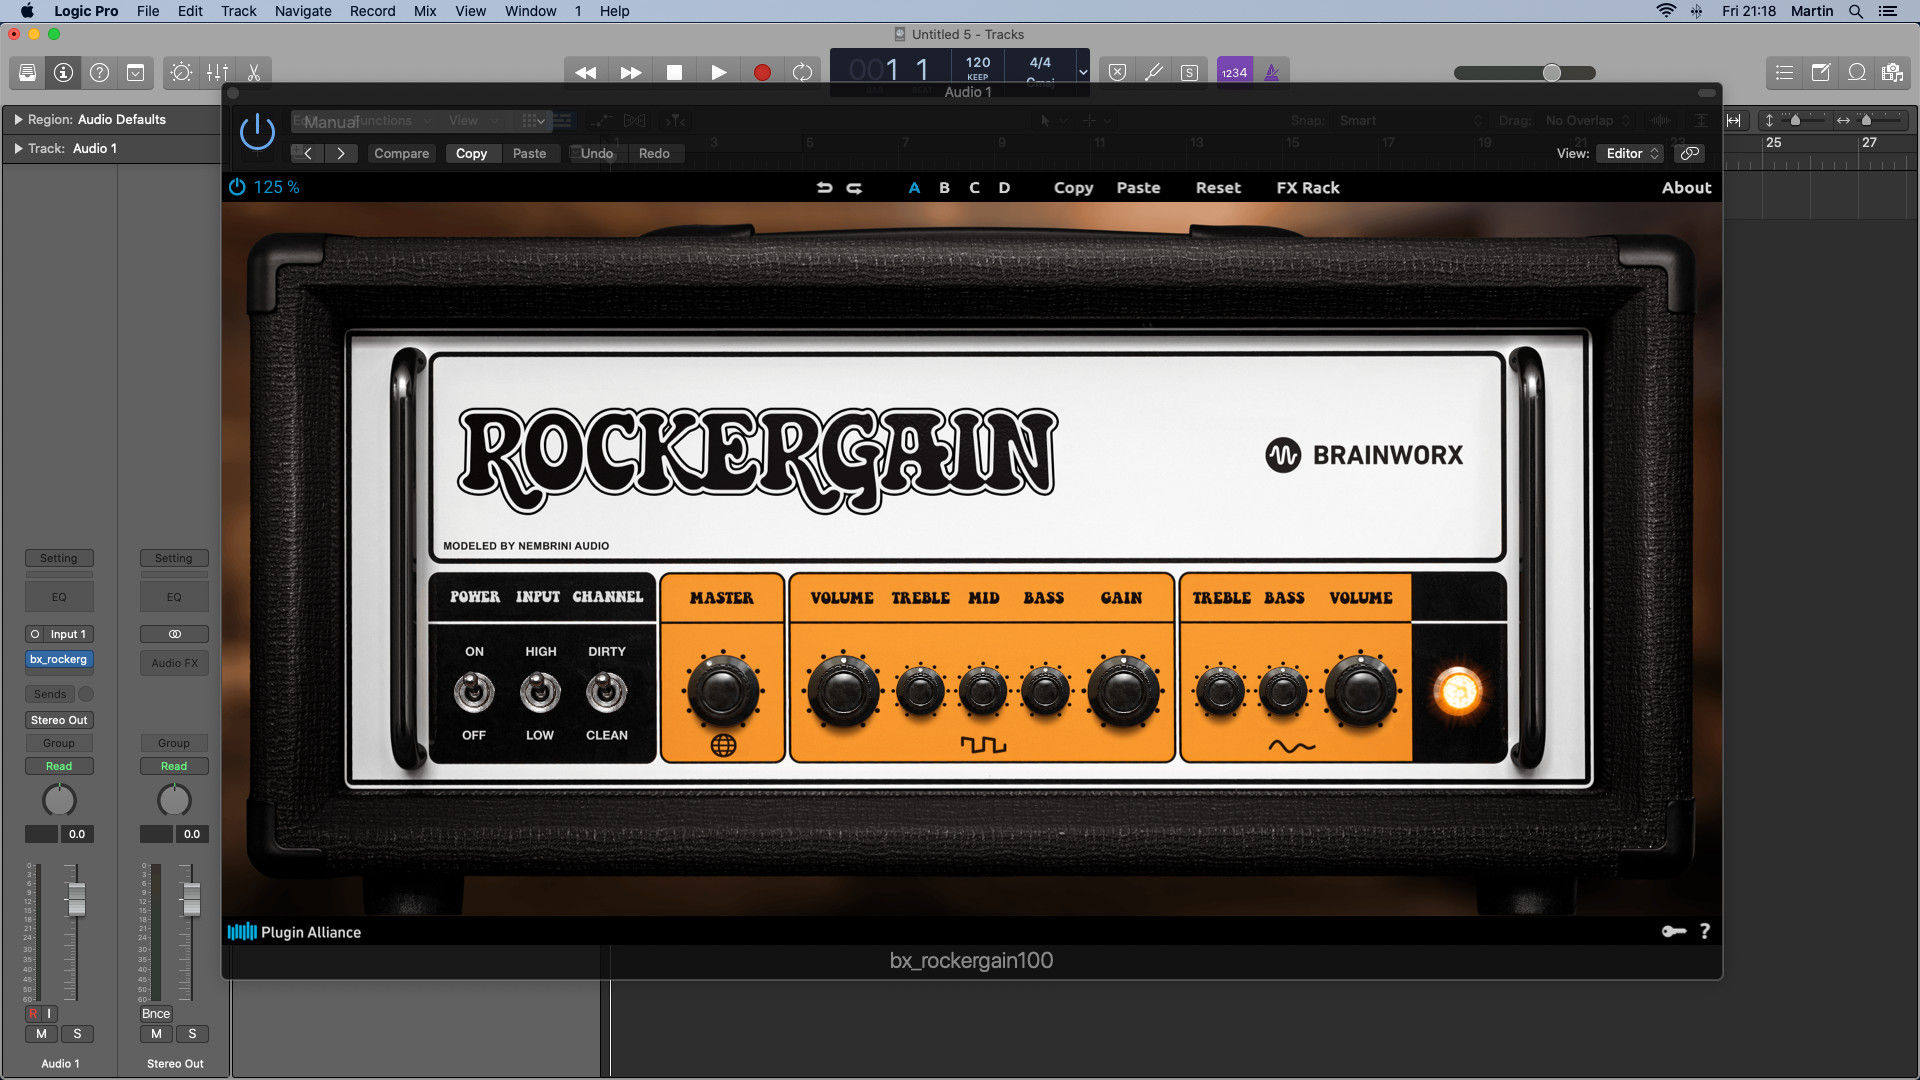Viewport: 1920px width, 1080px height.
Task: Click the globe icon under MASTER
Action: (x=723, y=745)
